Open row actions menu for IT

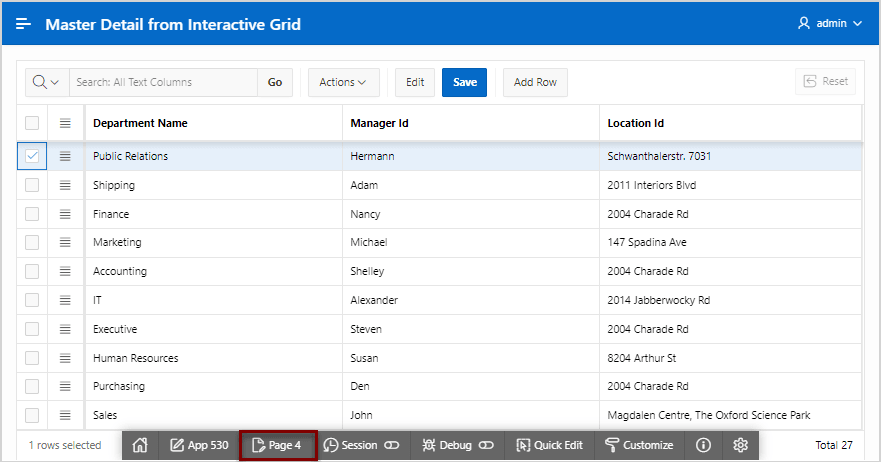65,300
